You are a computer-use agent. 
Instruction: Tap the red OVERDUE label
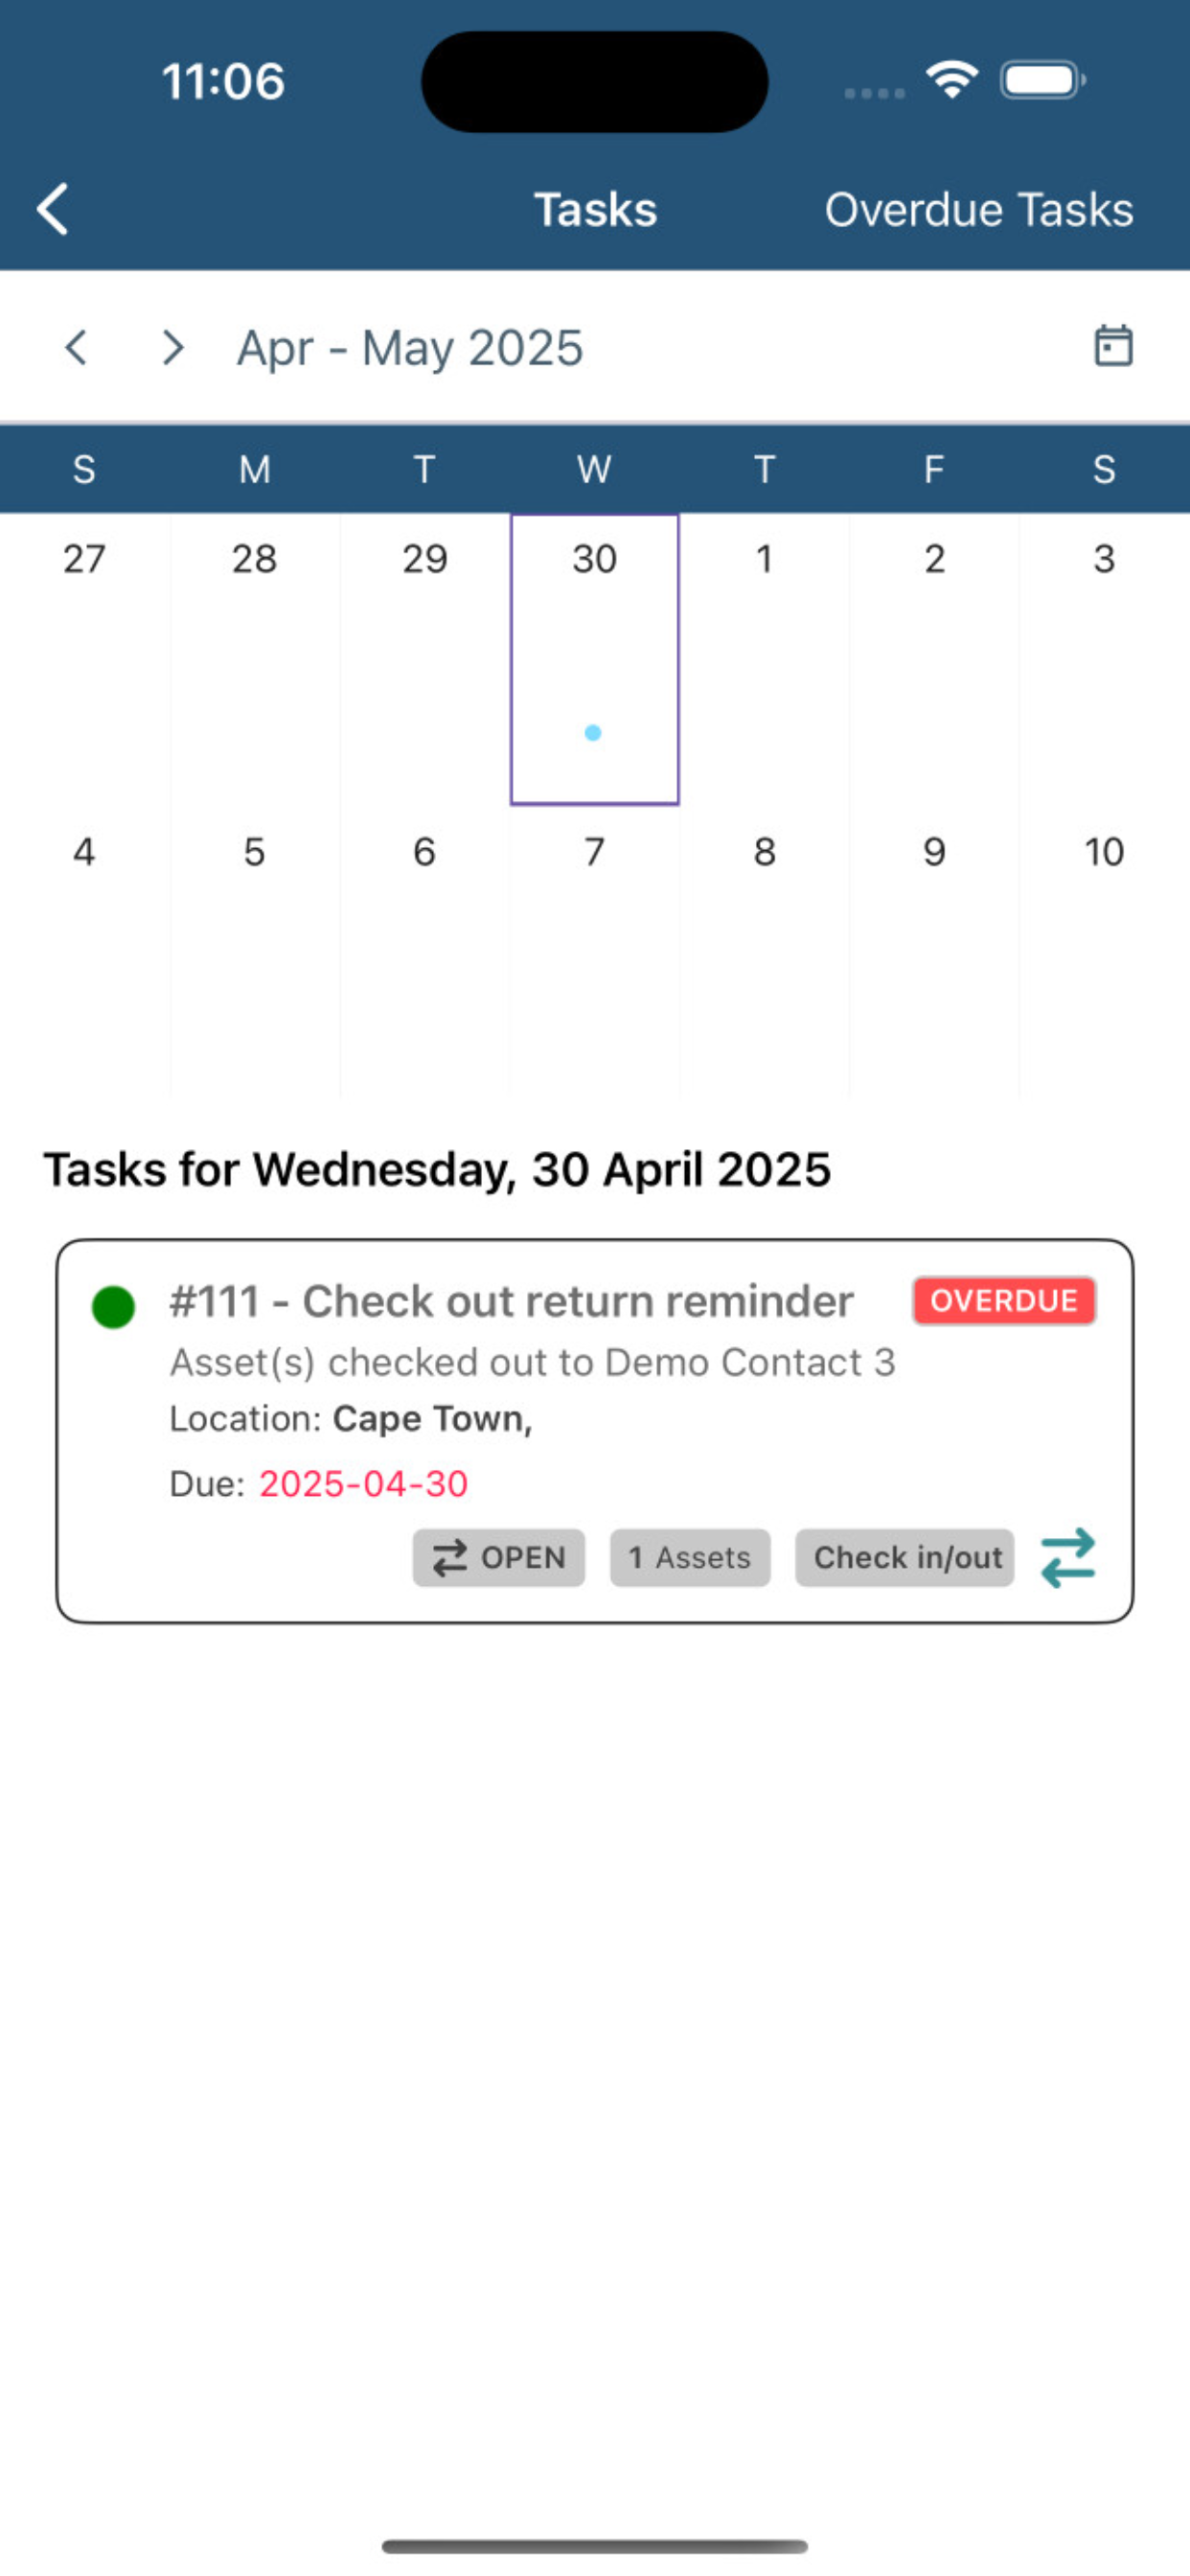(x=1004, y=1301)
